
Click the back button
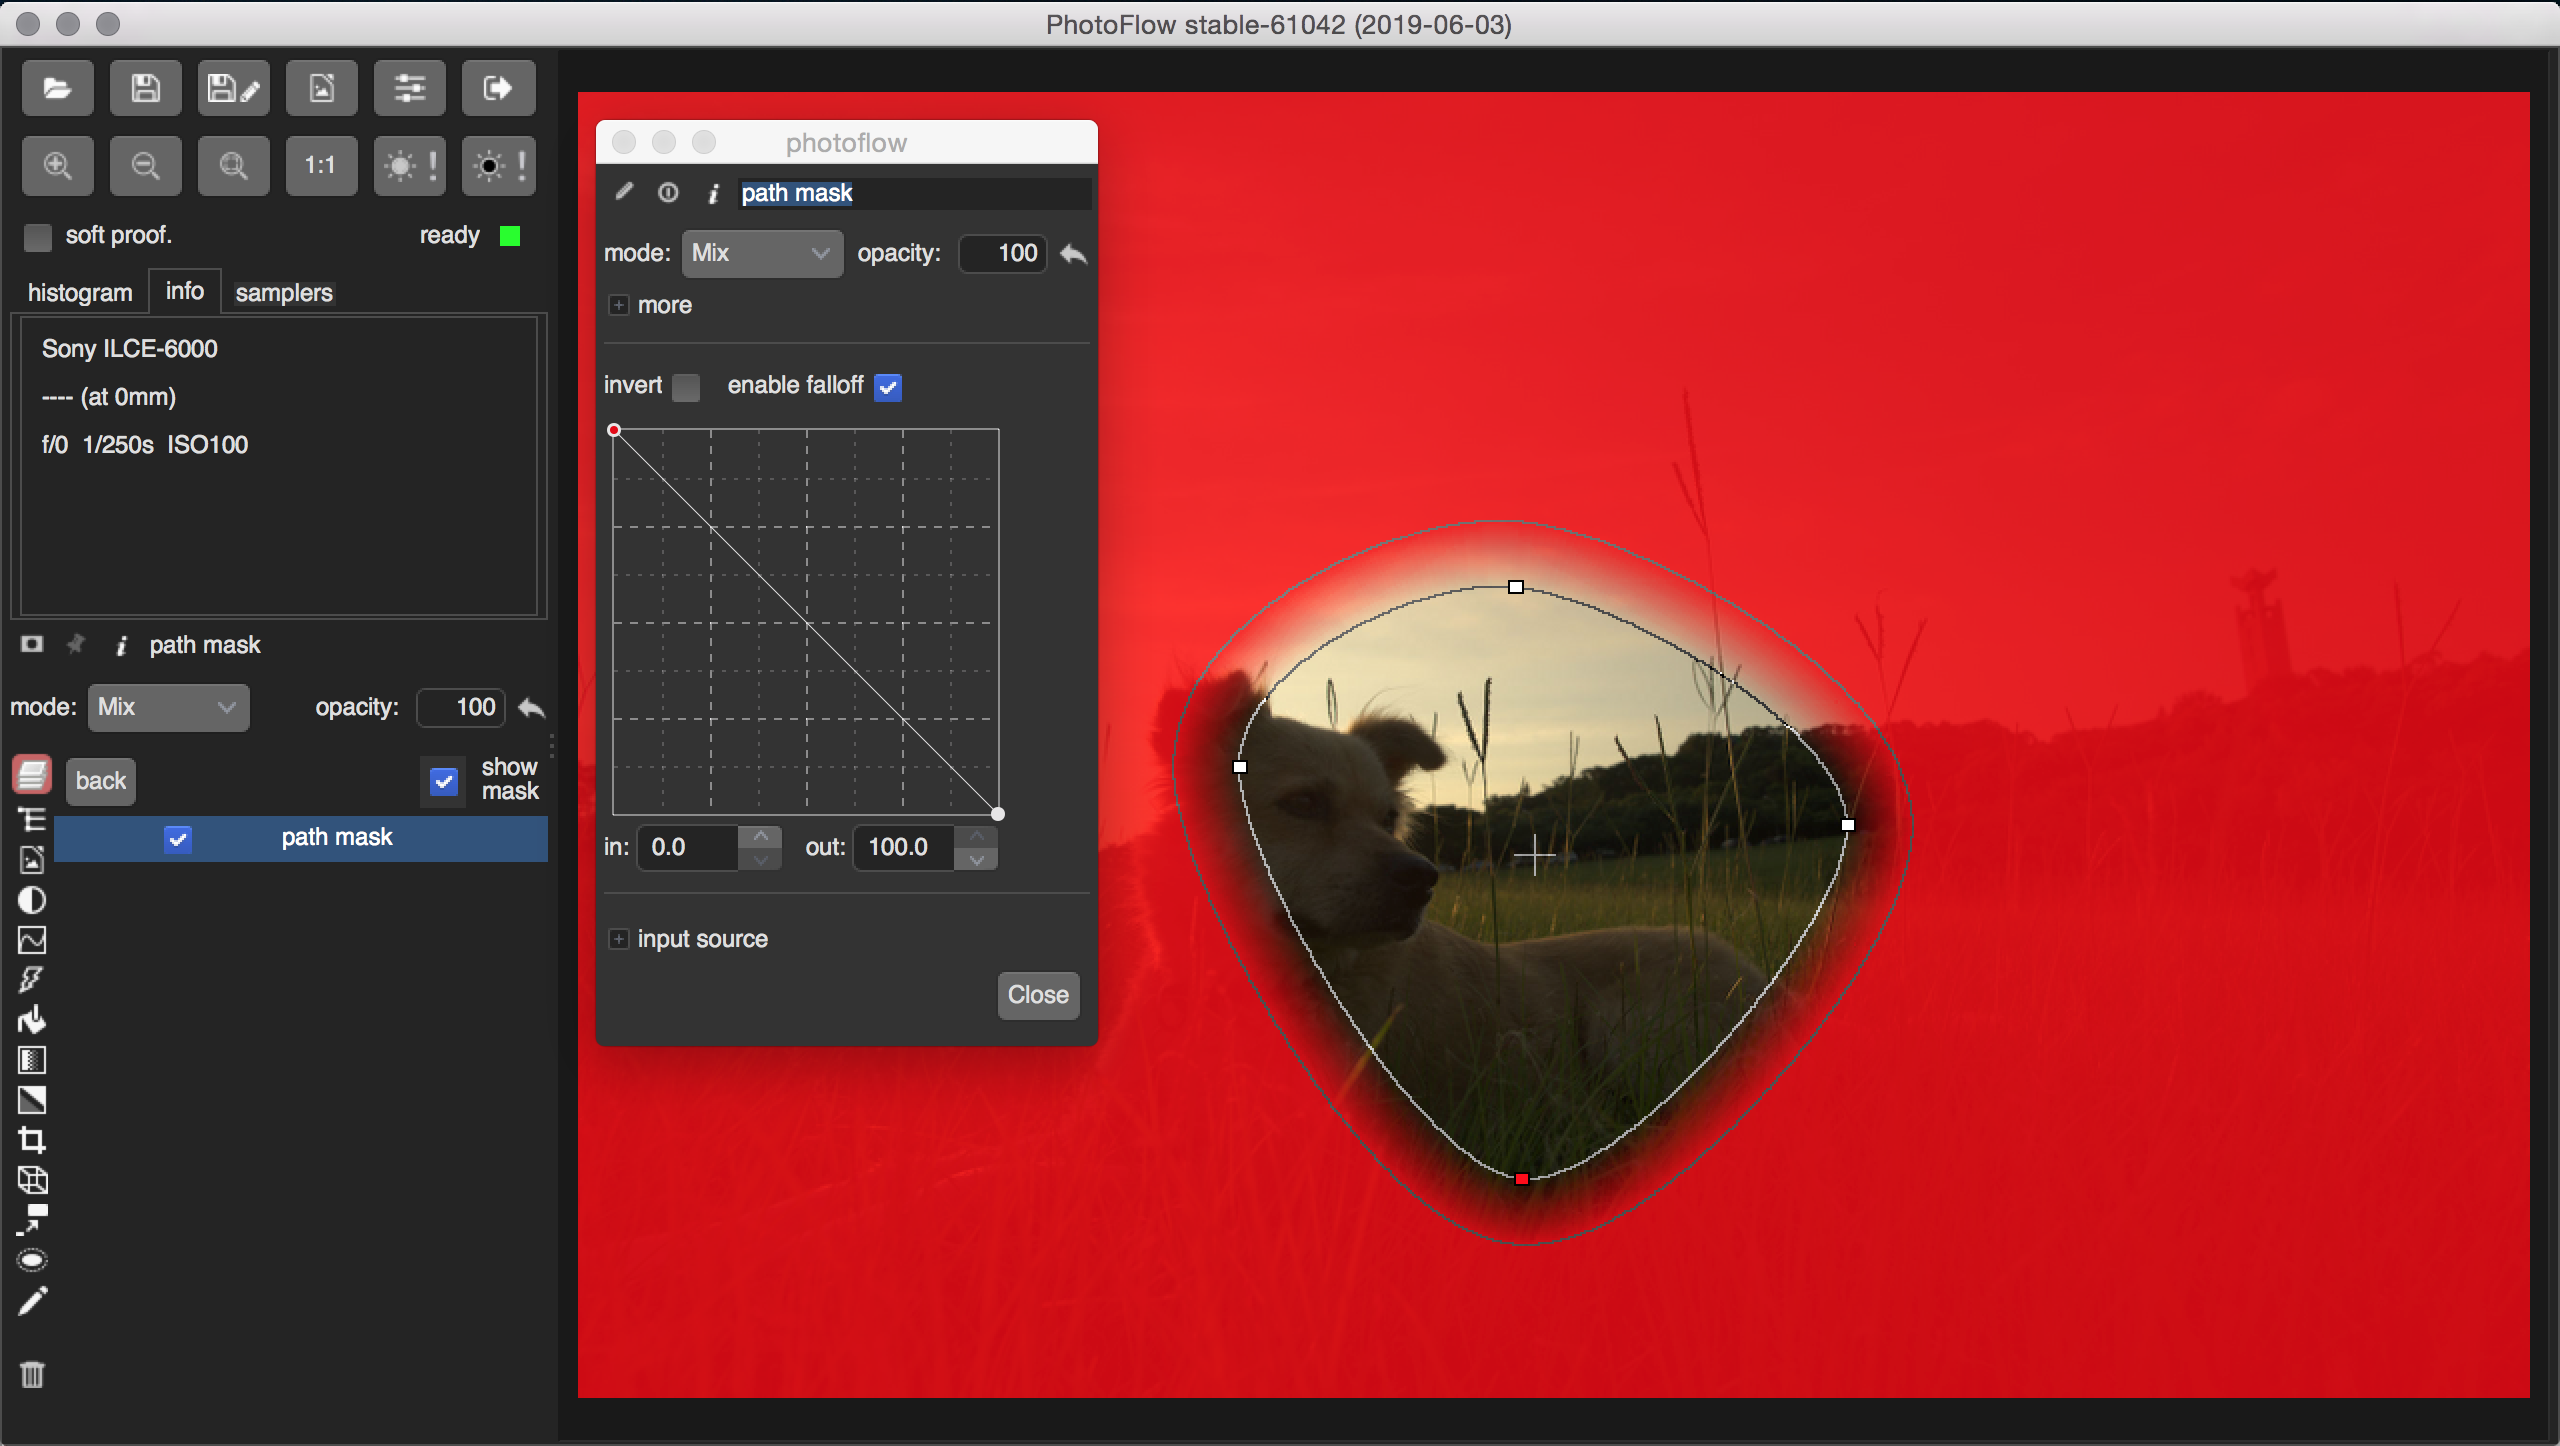[x=100, y=781]
